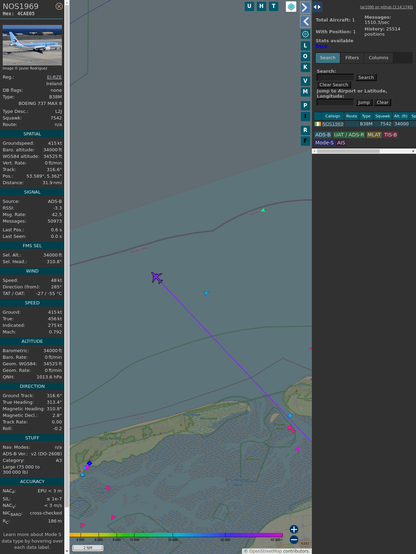Toggle the H button at top

tap(262, 6)
